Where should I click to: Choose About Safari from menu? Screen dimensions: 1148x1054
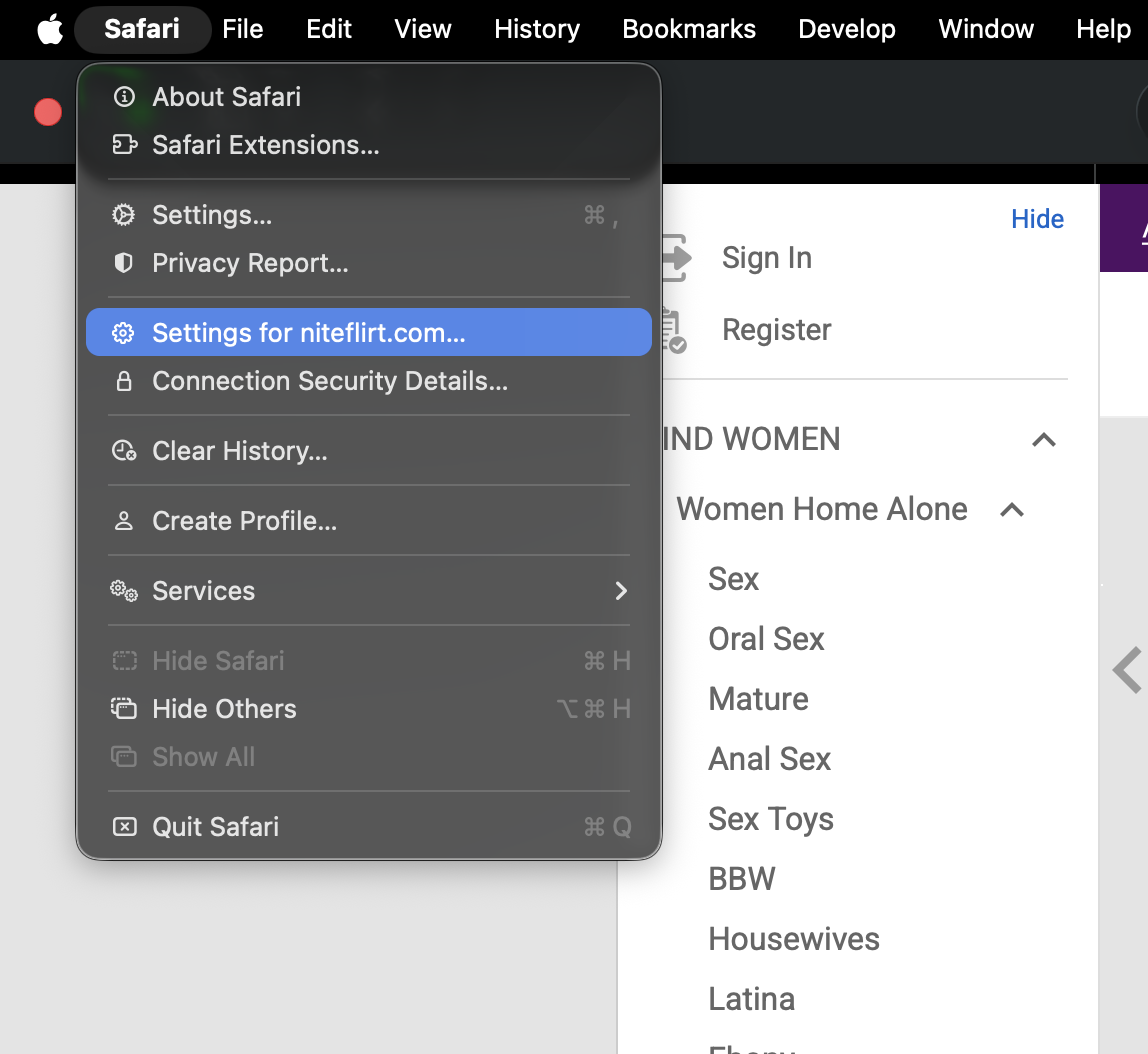pos(369,97)
